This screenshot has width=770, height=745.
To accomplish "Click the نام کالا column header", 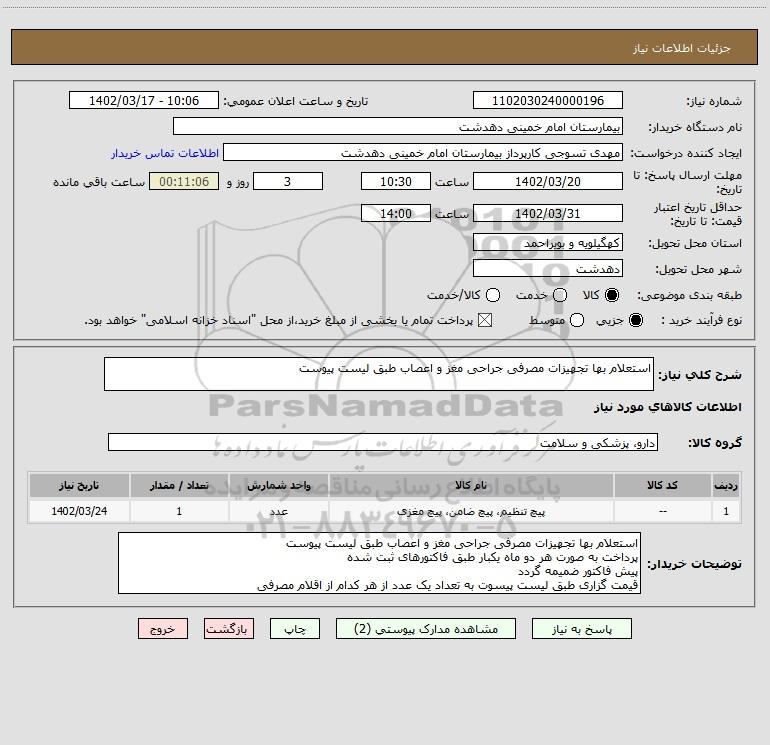I will pyautogui.click(x=471, y=485).
